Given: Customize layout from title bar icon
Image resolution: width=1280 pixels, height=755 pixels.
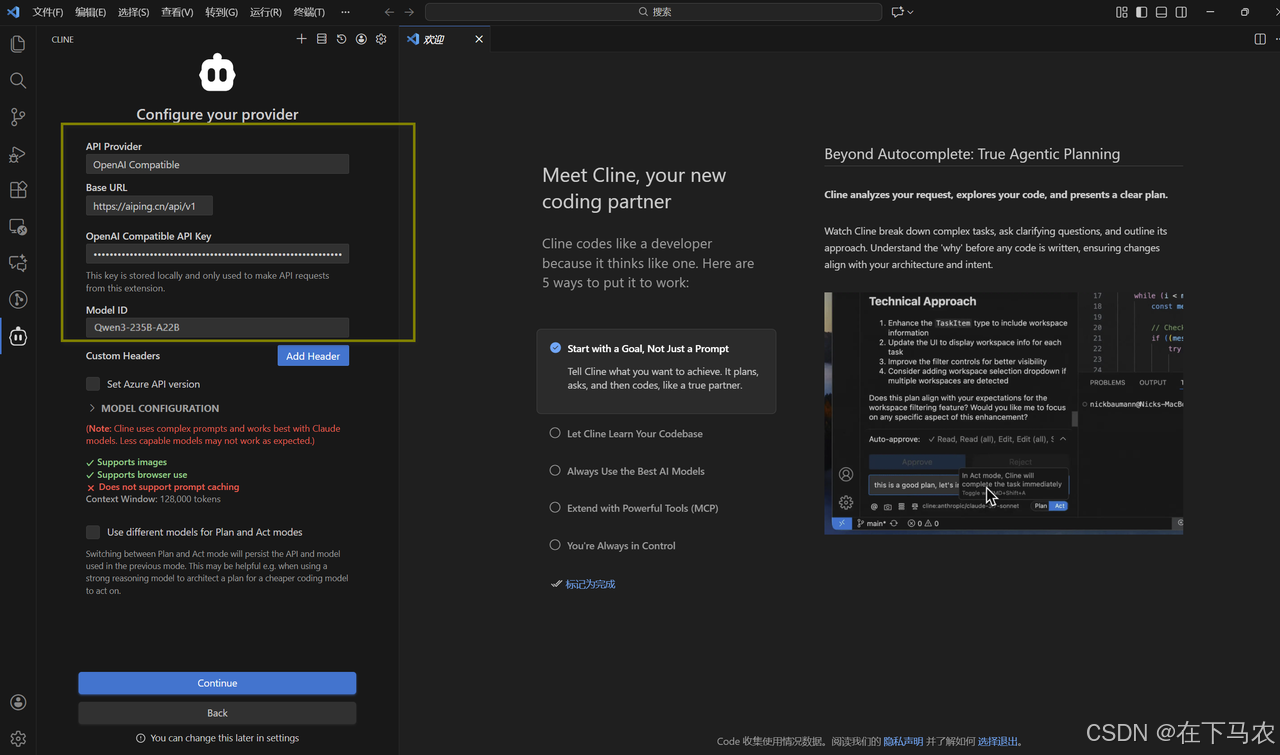Looking at the screenshot, I should (1122, 12).
